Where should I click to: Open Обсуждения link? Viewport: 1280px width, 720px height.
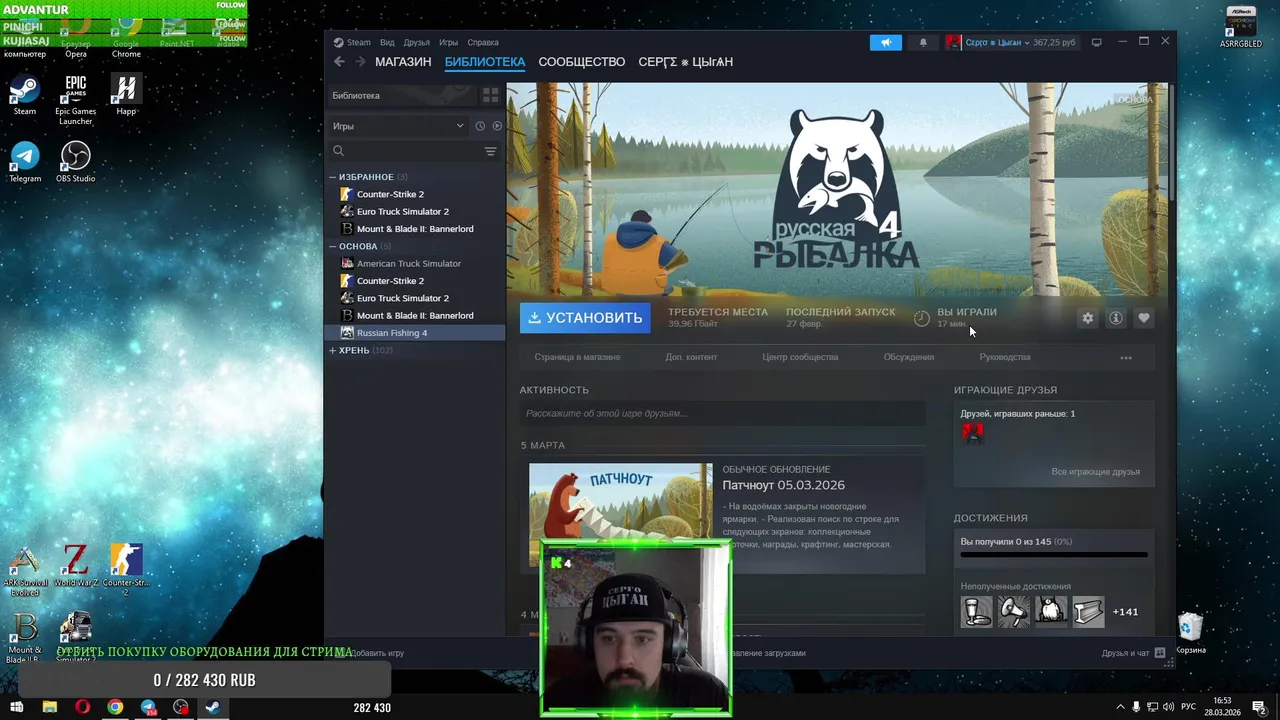tap(909, 357)
